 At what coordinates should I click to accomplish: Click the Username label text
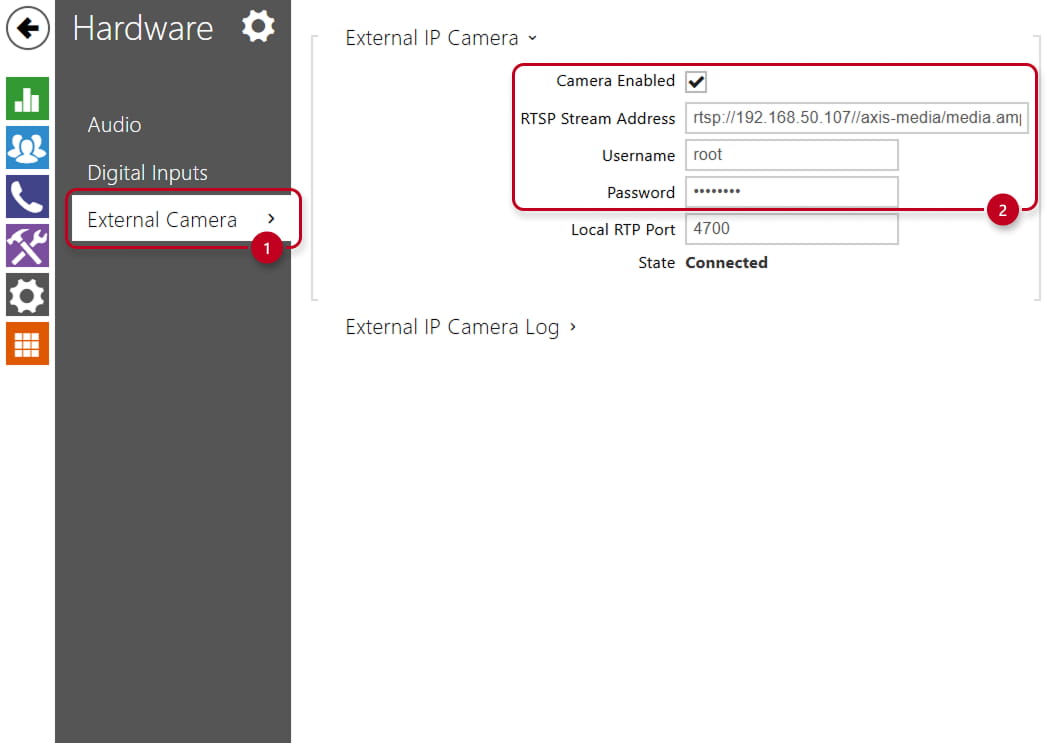[638, 156]
